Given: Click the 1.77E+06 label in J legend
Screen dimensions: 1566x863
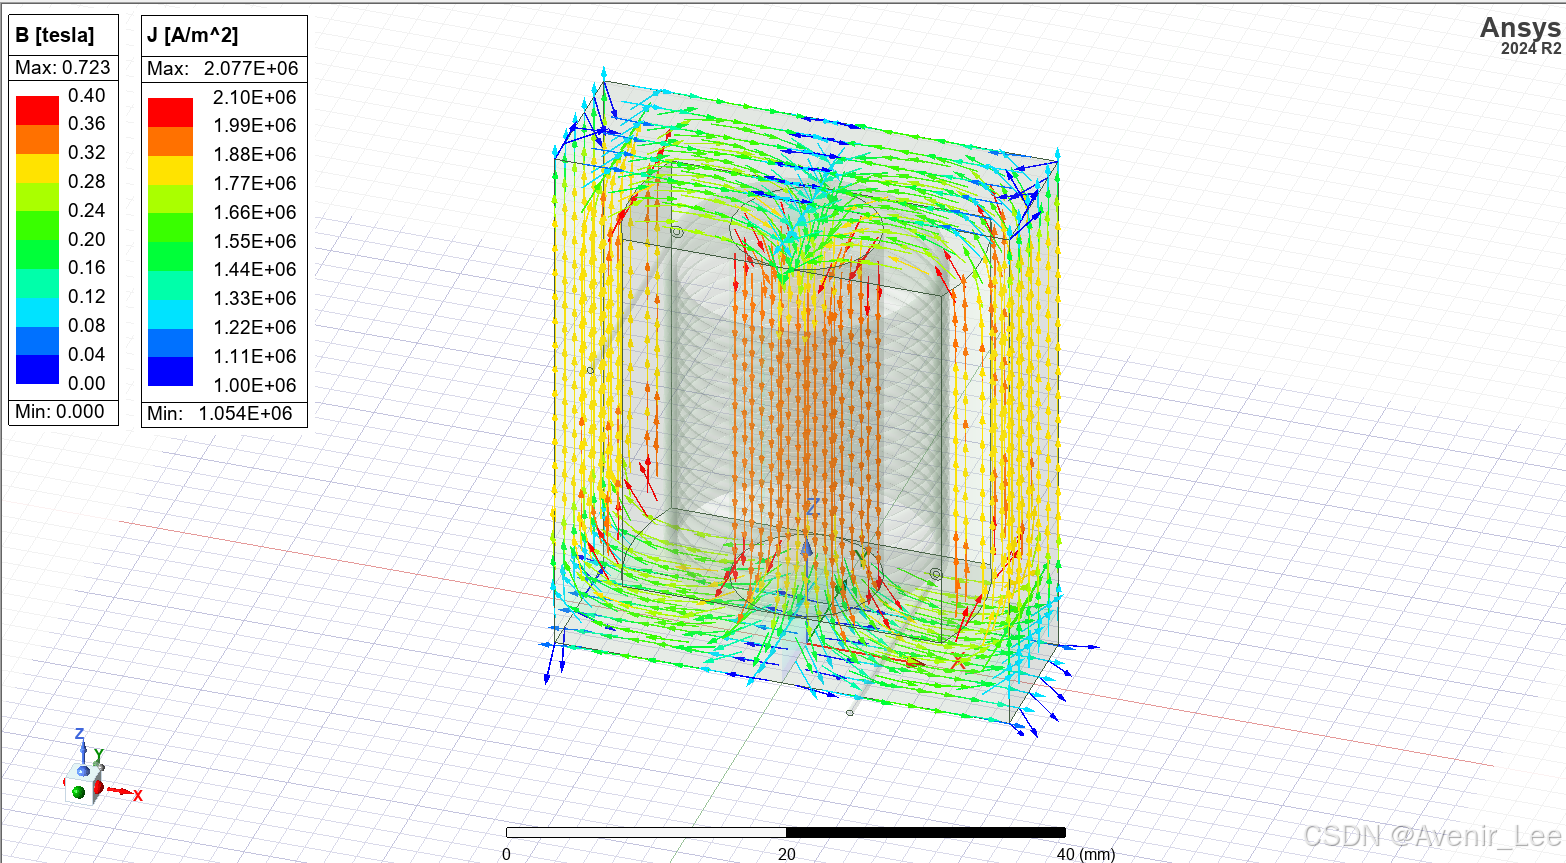Looking at the screenshot, I should click(x=255, y=183).
